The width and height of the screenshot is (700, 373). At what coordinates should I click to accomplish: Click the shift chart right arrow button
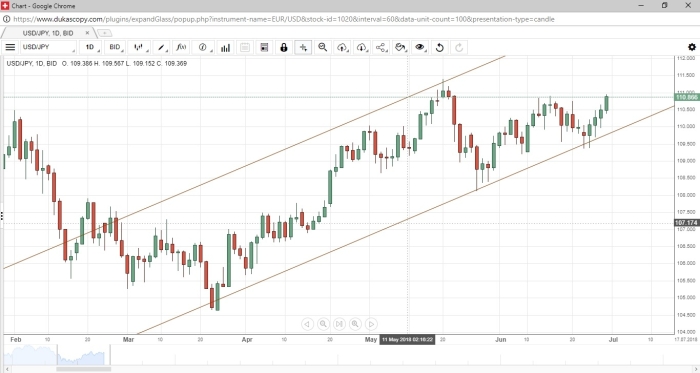click(371, 324)
